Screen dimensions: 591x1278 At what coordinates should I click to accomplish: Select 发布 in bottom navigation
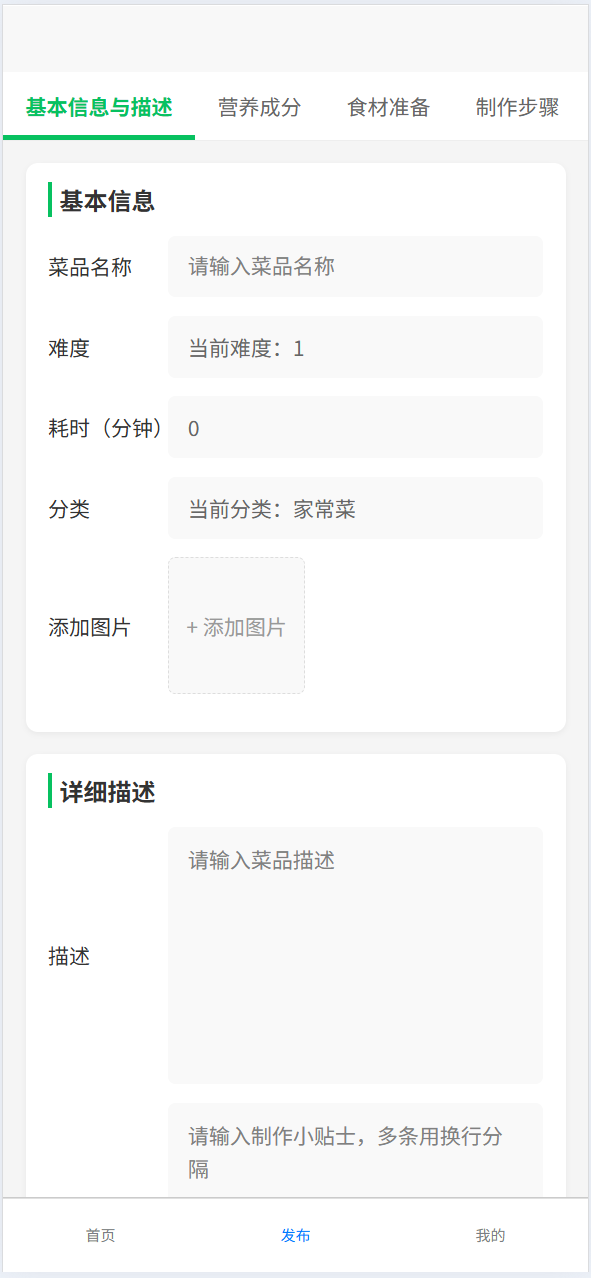pyautogui.click(x=295, y=1235)
